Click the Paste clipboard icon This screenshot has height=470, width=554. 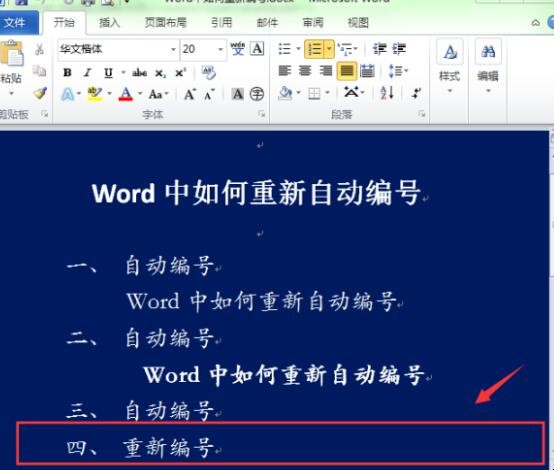pyautogui.click(x=11, y=53)
